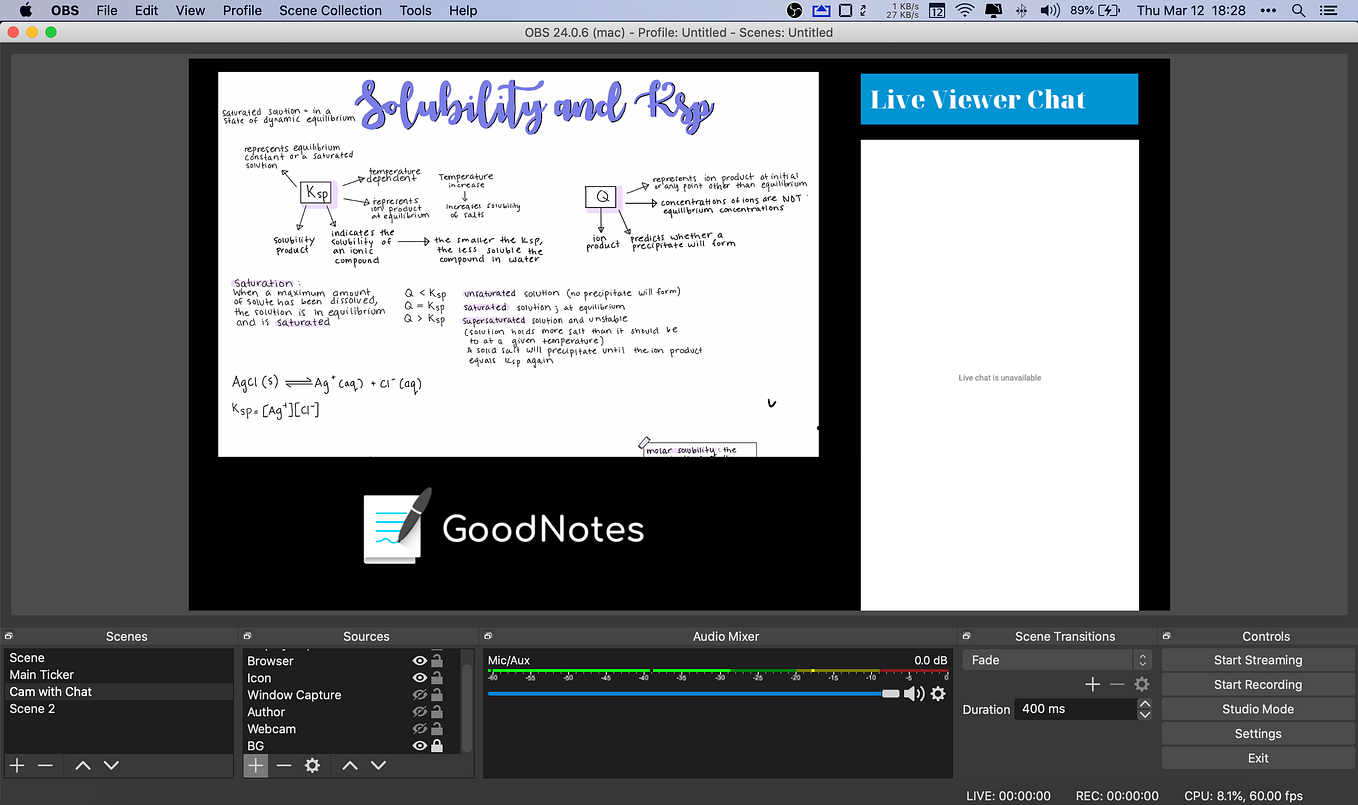Image resolution: width=1358 pixels, height=805 pixels.
Task: Enable Studio Mode
Action: [x=1257, y=708]
